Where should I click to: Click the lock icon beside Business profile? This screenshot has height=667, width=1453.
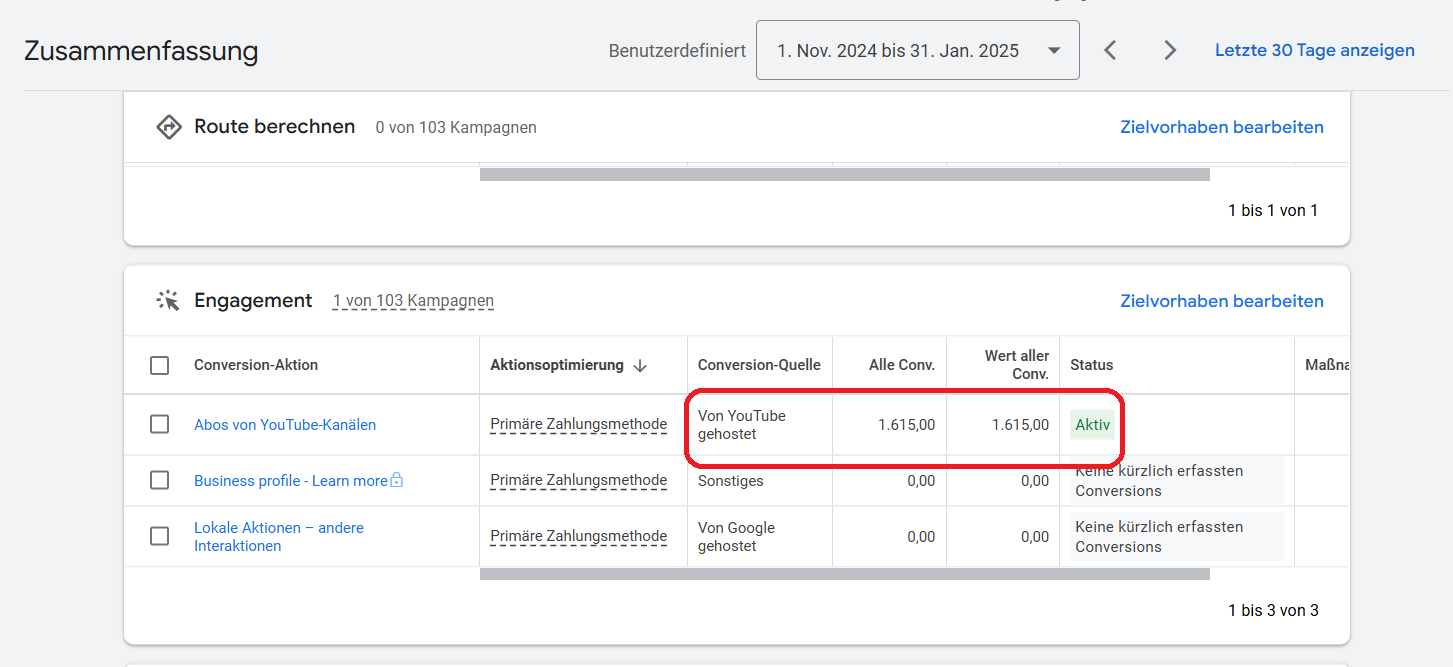(396, 480)
